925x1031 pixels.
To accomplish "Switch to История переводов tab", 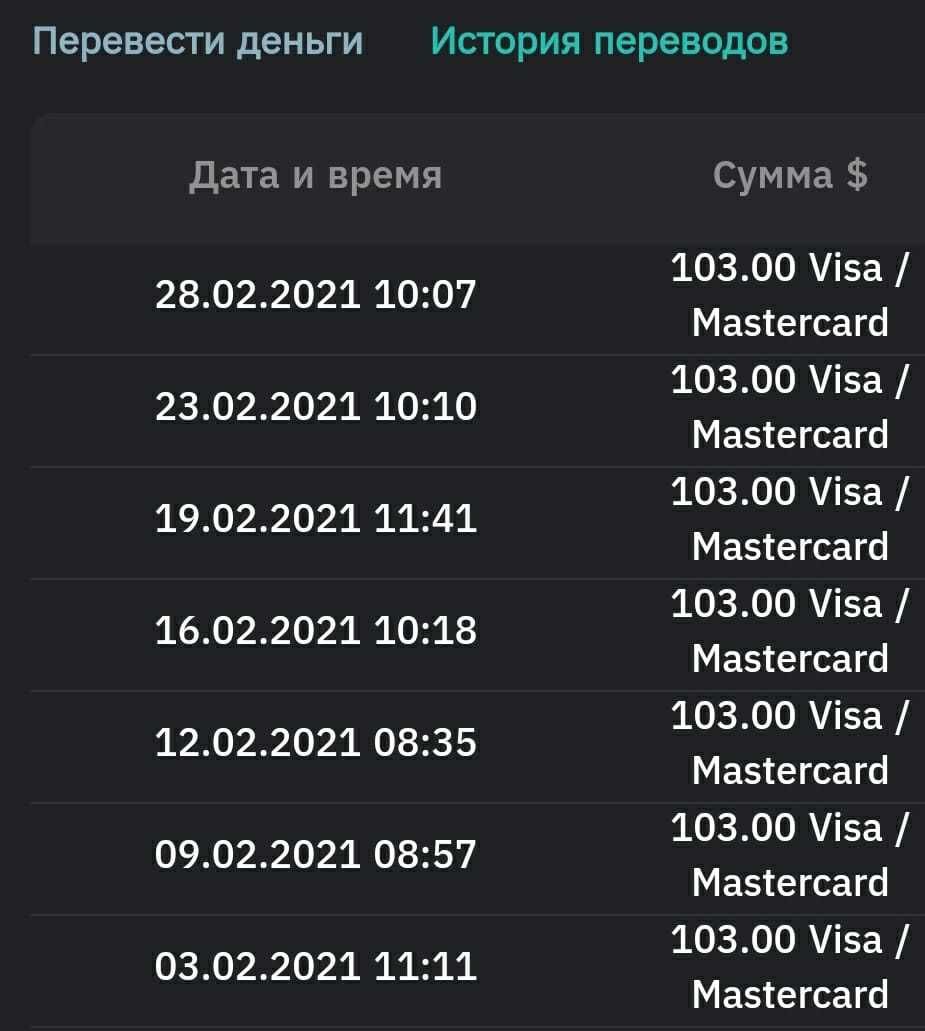I will pyautogui.click(x=608, y=41).
